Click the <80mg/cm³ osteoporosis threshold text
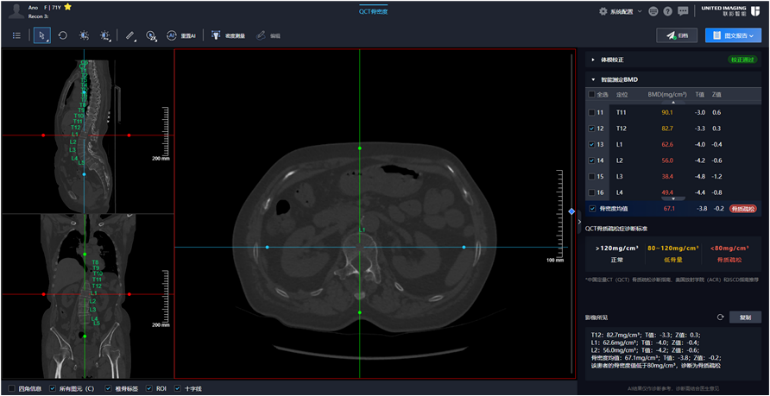The image size is (770, 396). pyautogui.click(x=729, y=248)
